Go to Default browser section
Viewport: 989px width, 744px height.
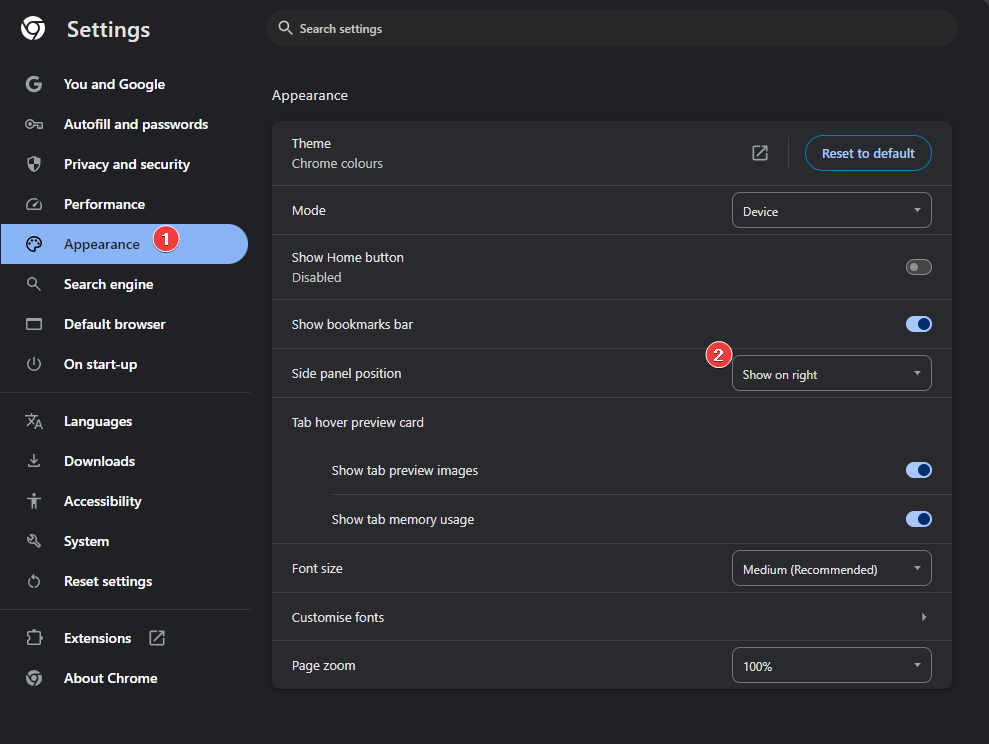115,324
